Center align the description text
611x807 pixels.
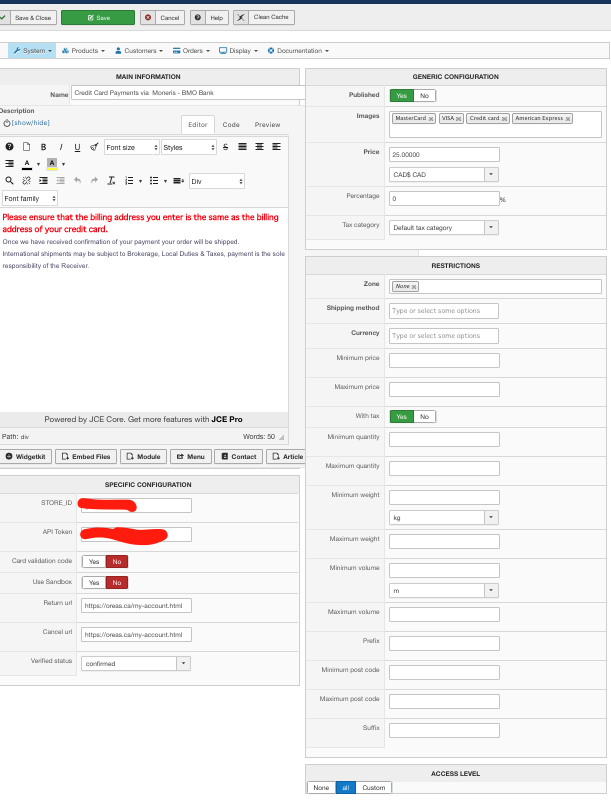(x=259, y=147)
